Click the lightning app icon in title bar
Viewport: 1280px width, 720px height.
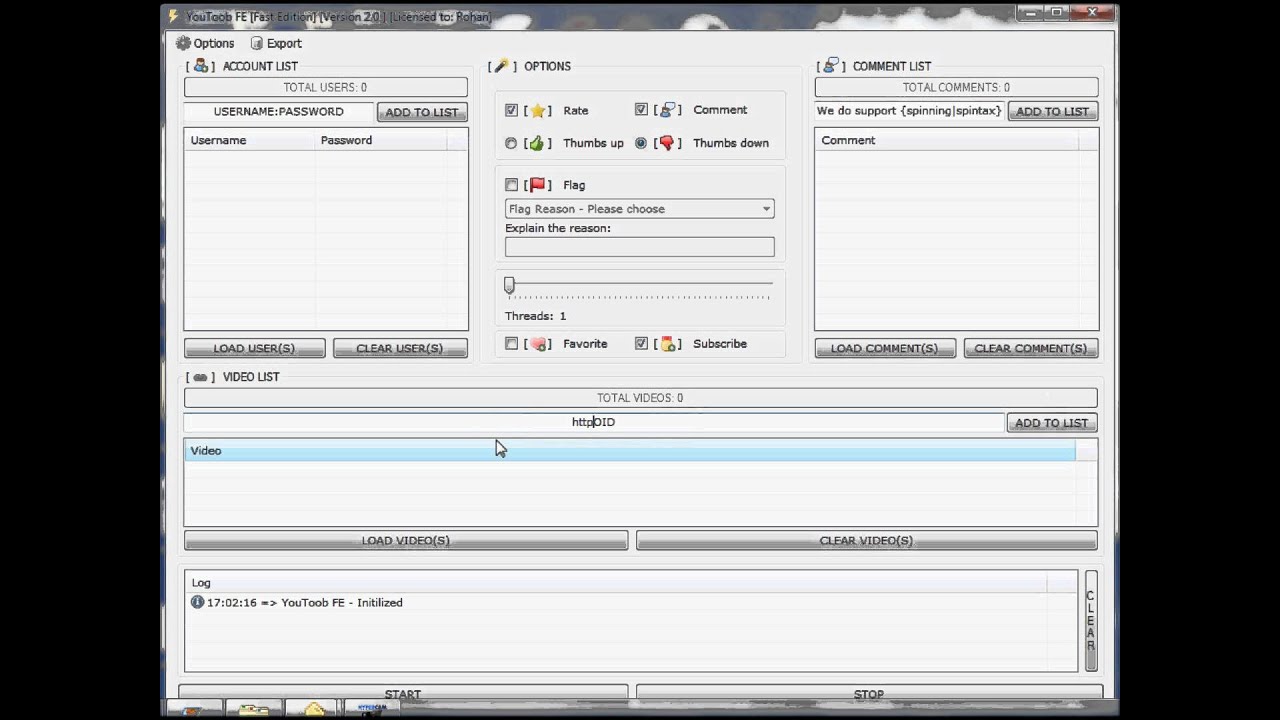point(173,16)
